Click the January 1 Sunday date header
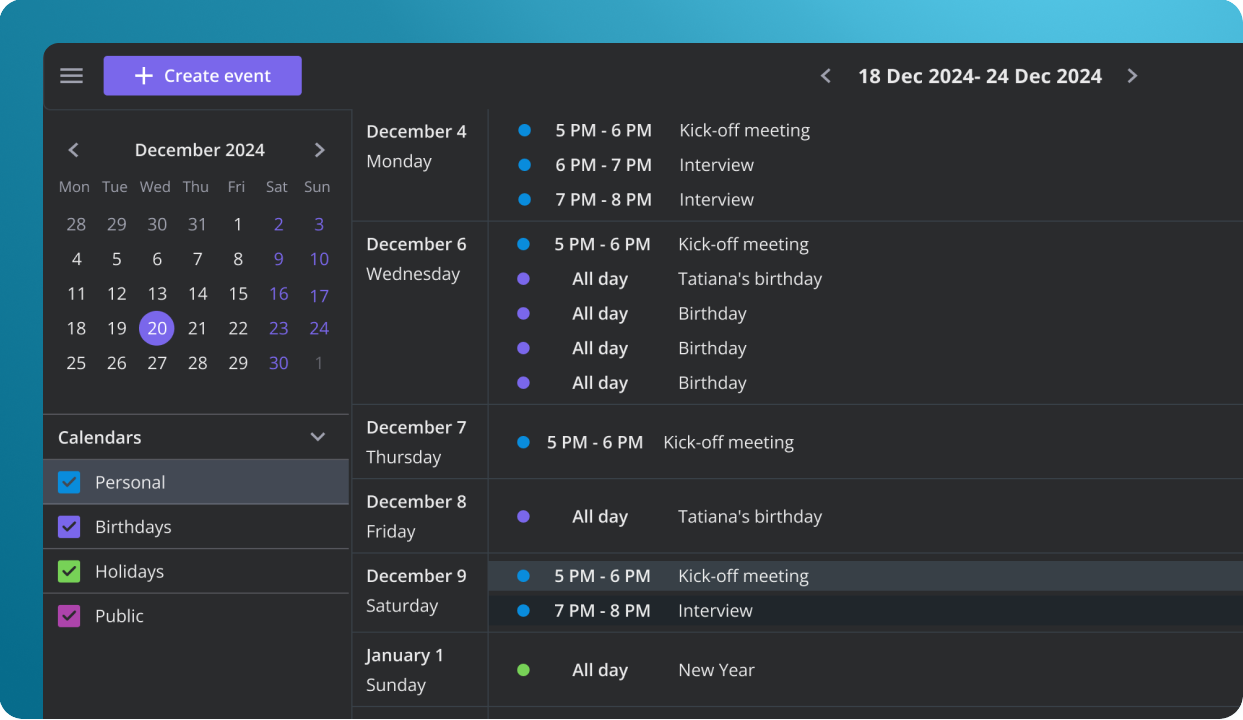The height and width of the screenshot is (720, 1243). 405,670
